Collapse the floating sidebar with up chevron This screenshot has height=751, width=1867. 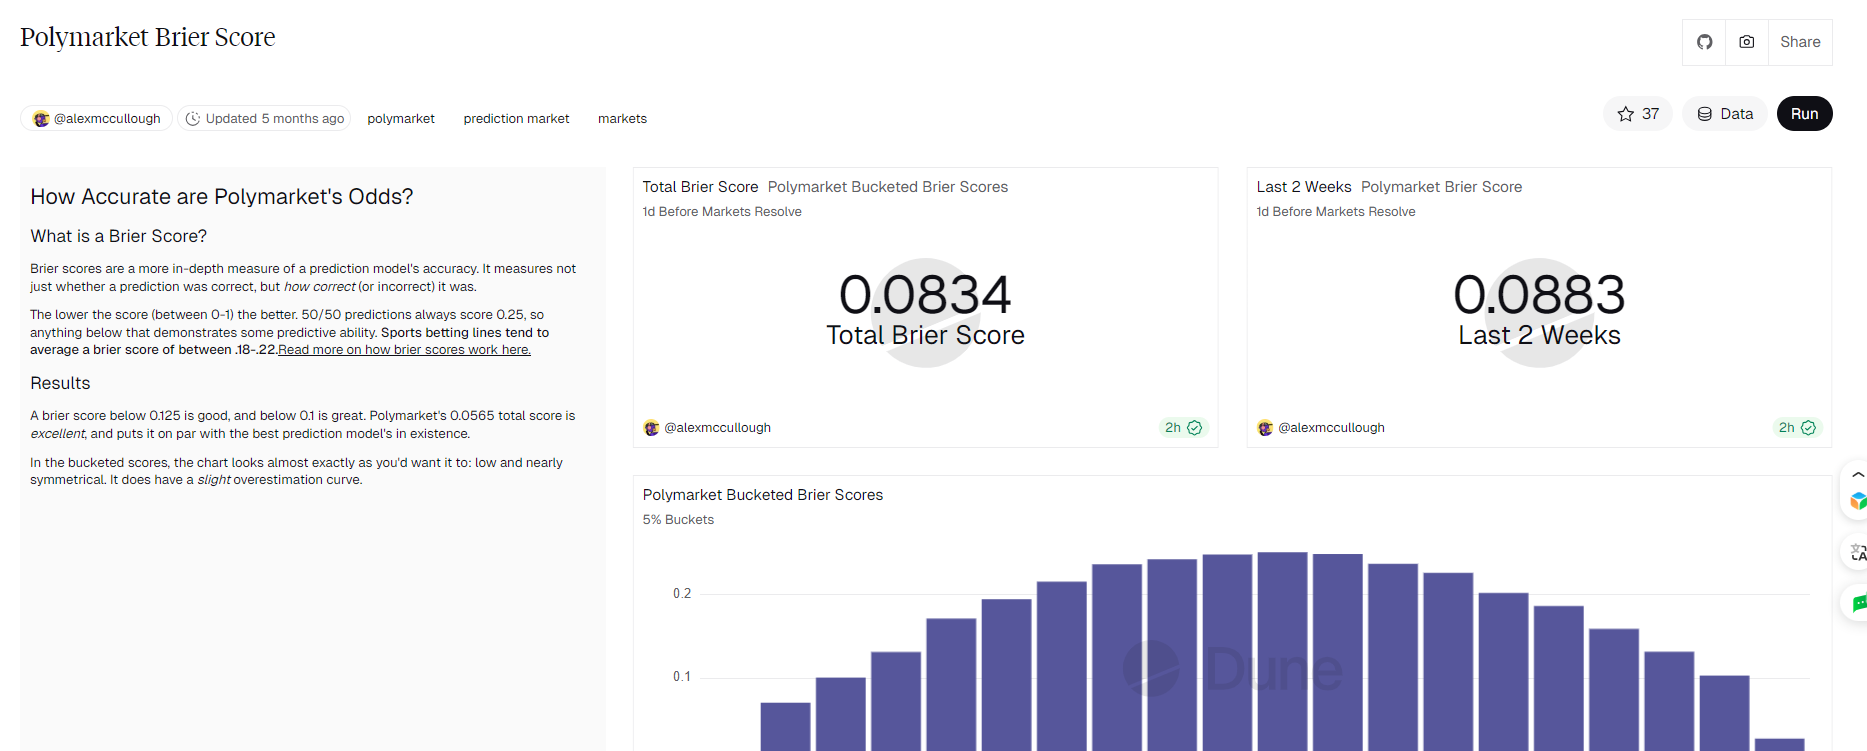point(1857,475)
